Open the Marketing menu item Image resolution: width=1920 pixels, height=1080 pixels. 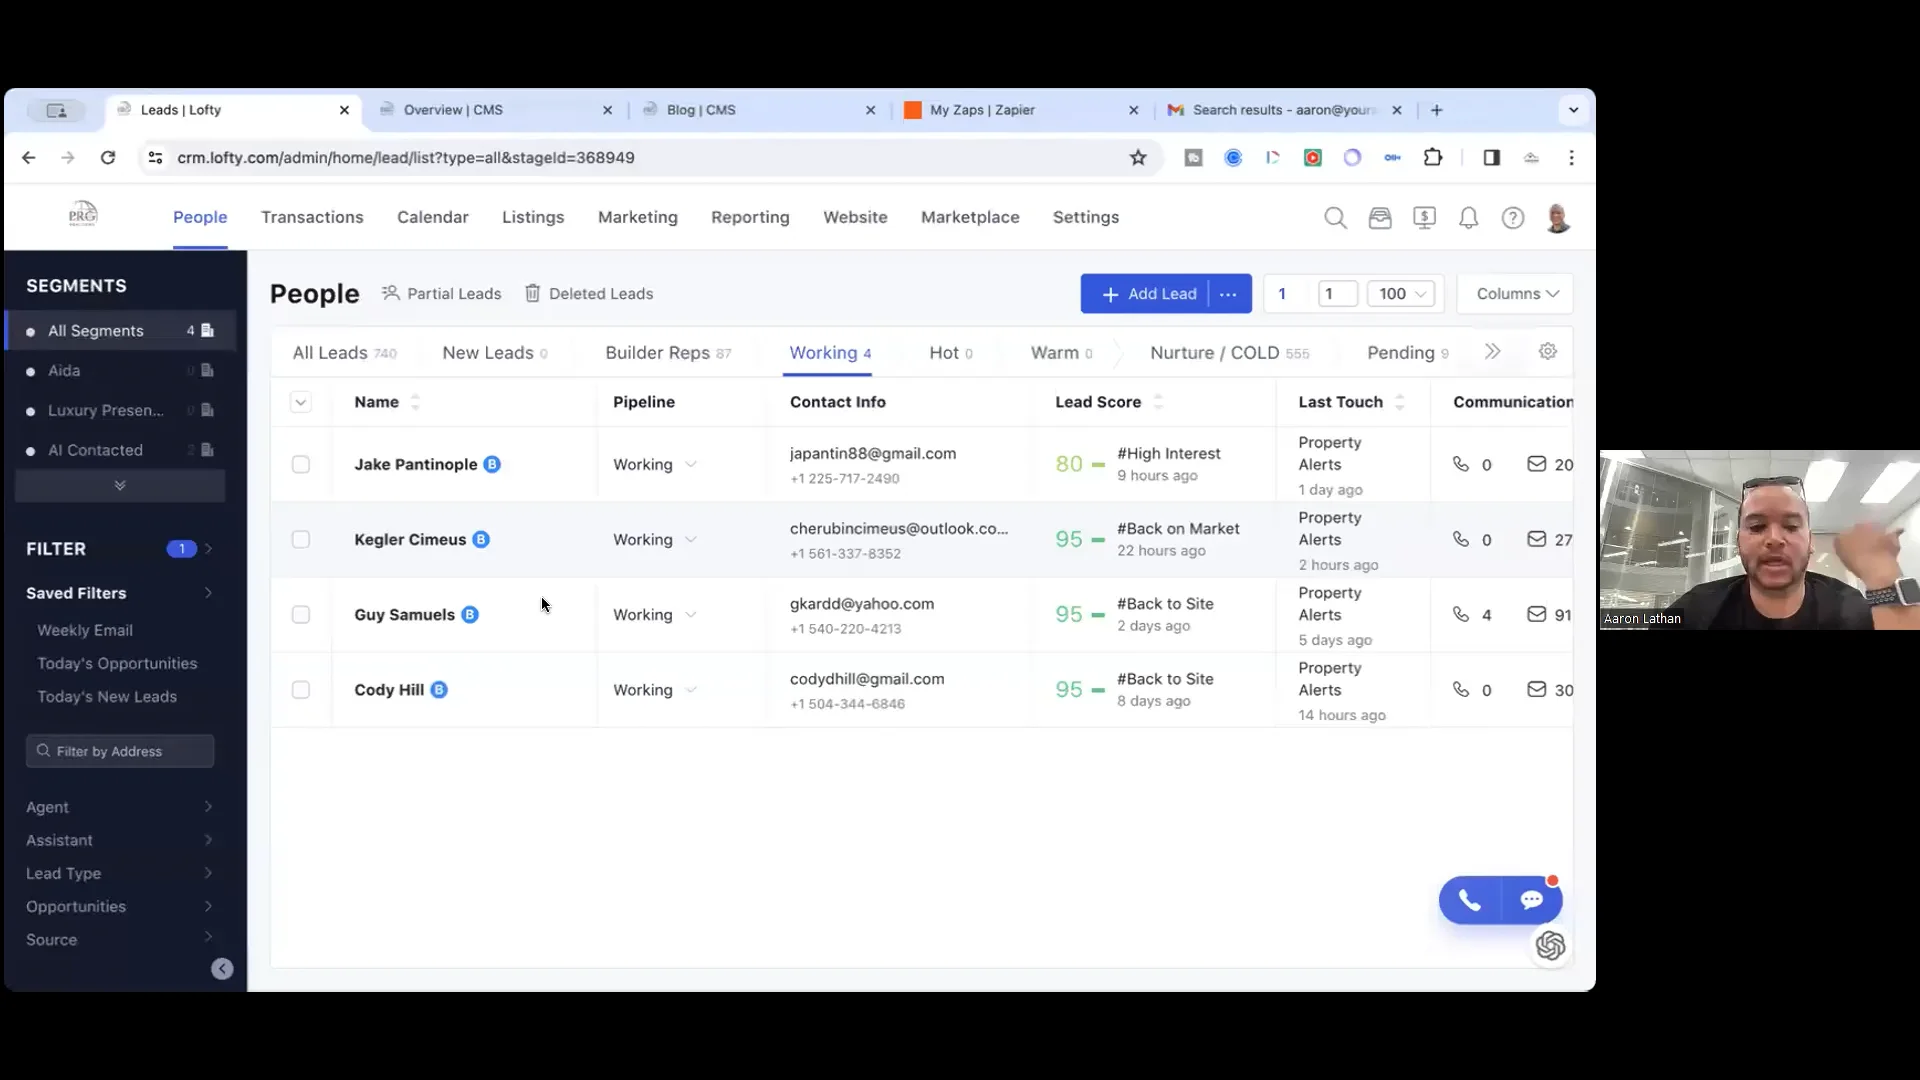coord(637,217)
